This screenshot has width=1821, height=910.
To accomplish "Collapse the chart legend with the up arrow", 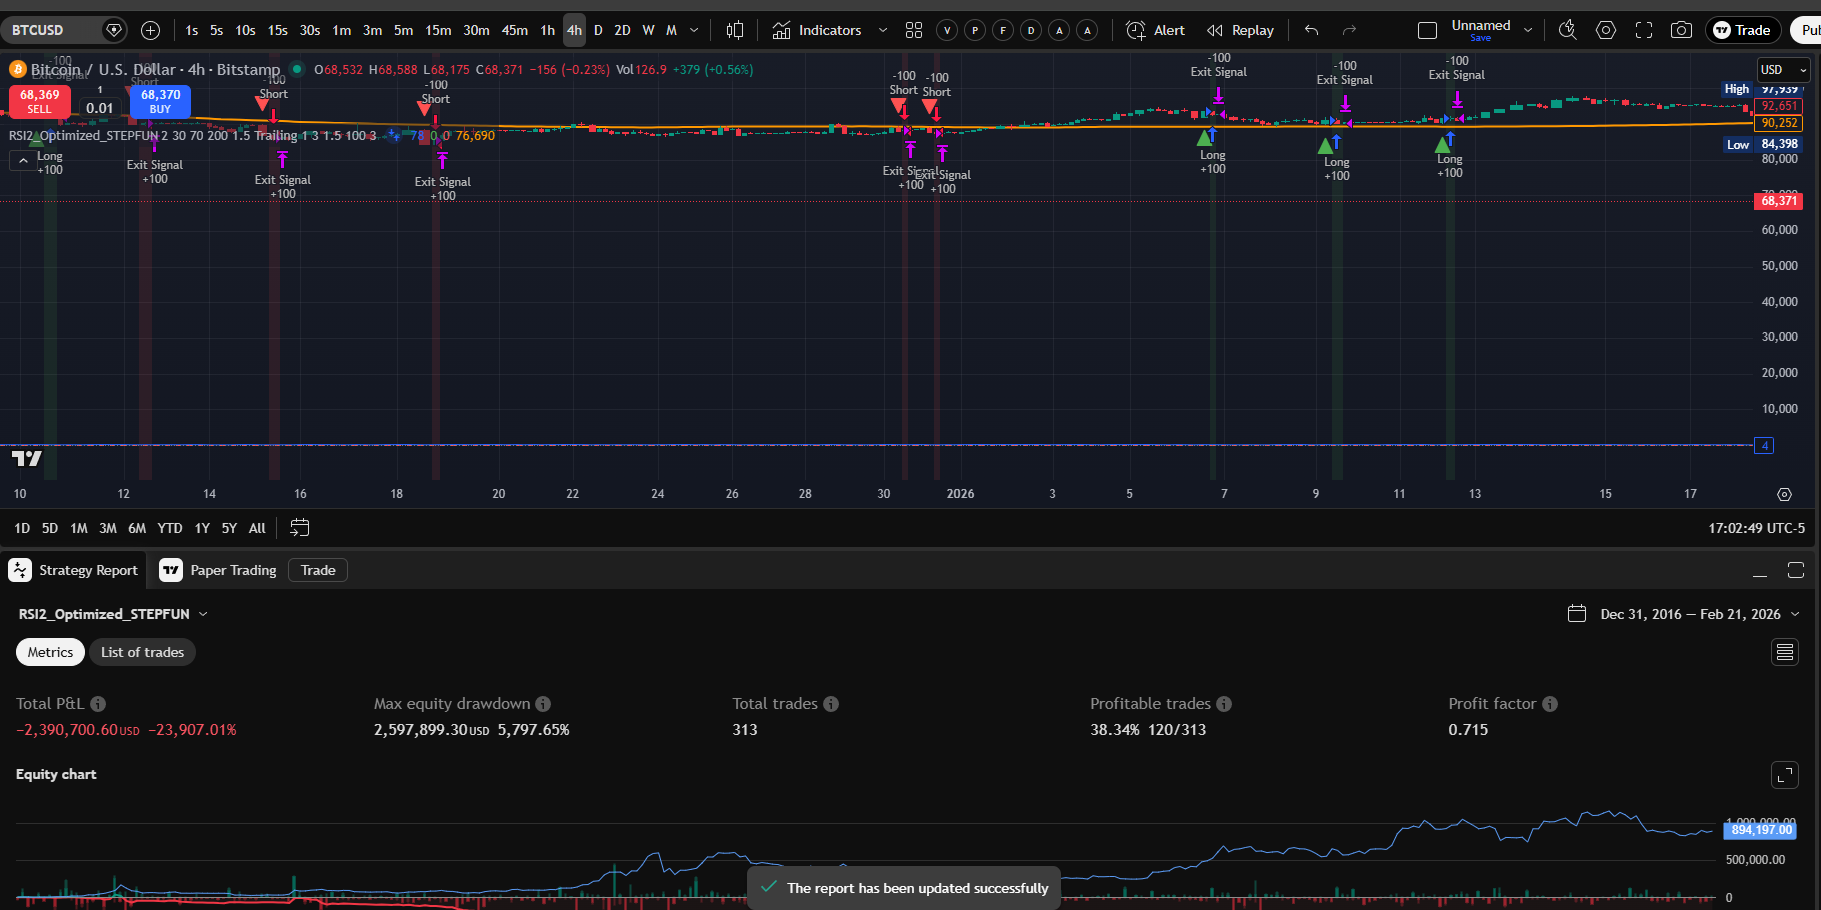I will (x=22, y=159).
